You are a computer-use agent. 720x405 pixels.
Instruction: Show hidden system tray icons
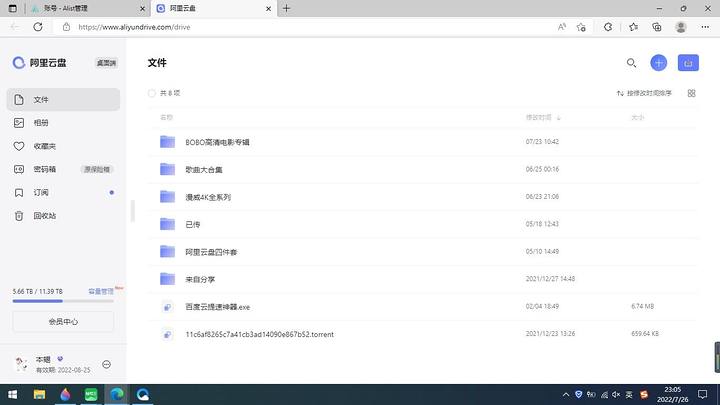point(566,394)
